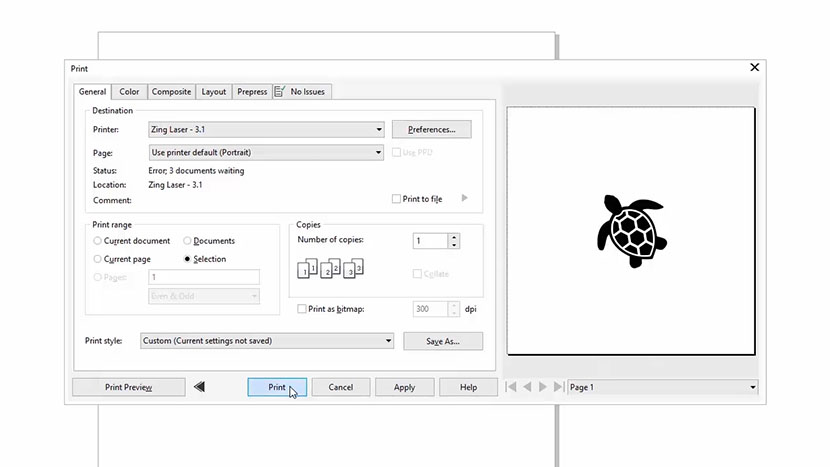830x467 pixels.
Task: Collapse the preview pane with the double-arrow icon
Action: click(200, 387)
